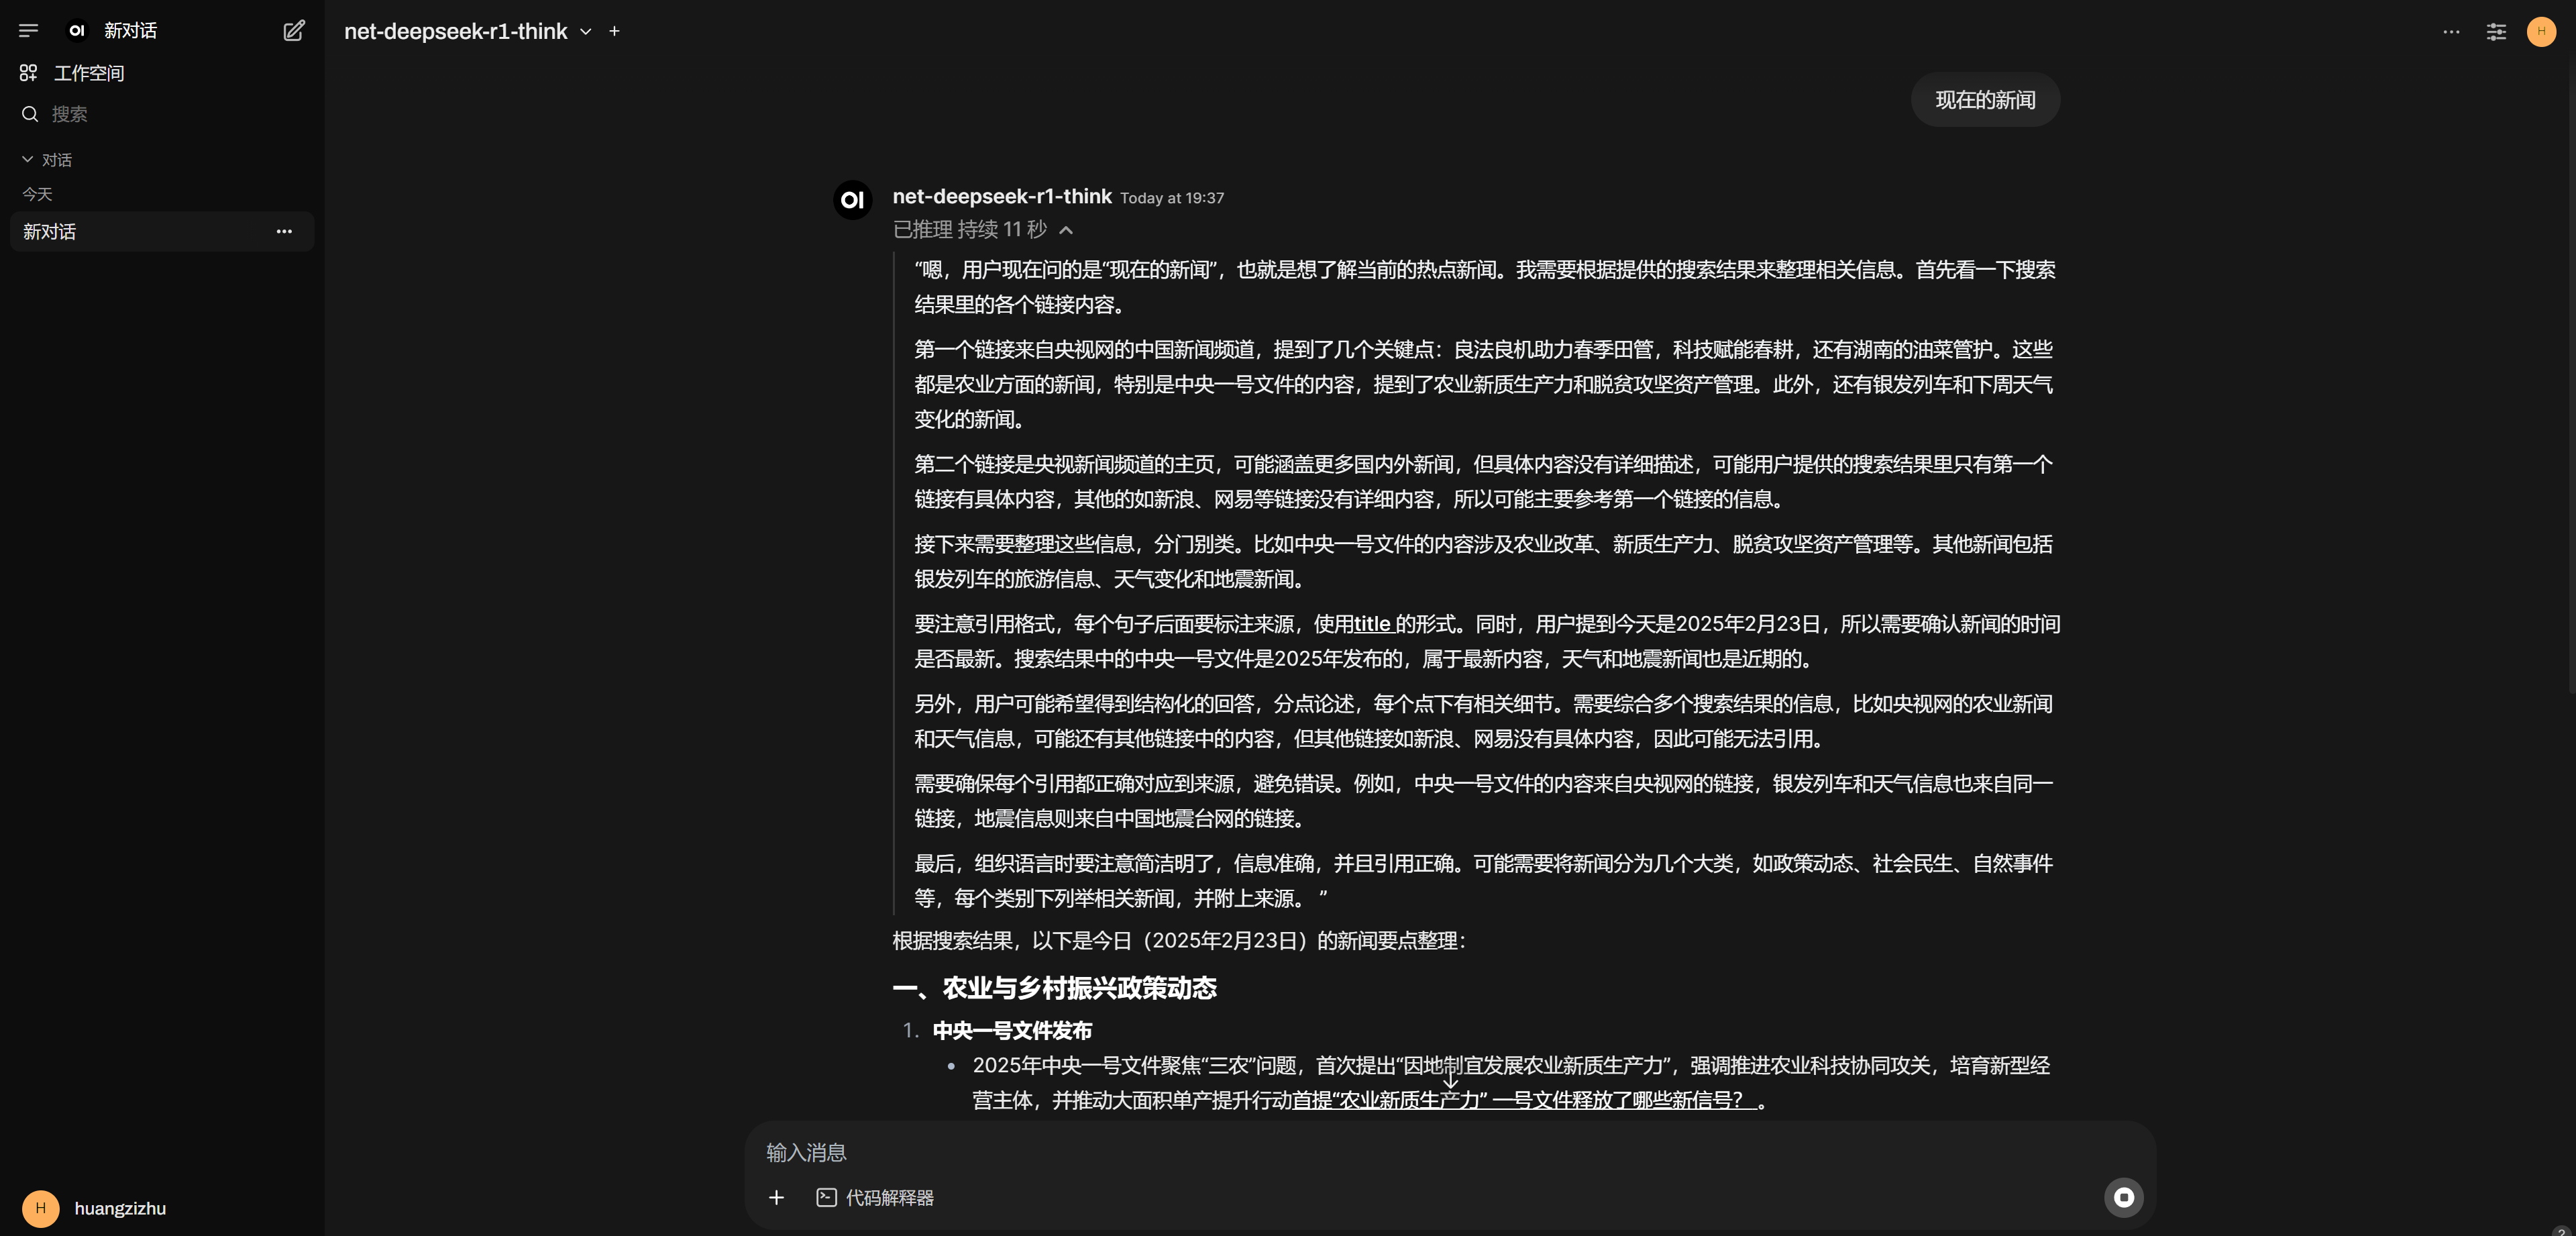Stop response generation with circle icon

pyautogui.click(x=2123, y=1197)
